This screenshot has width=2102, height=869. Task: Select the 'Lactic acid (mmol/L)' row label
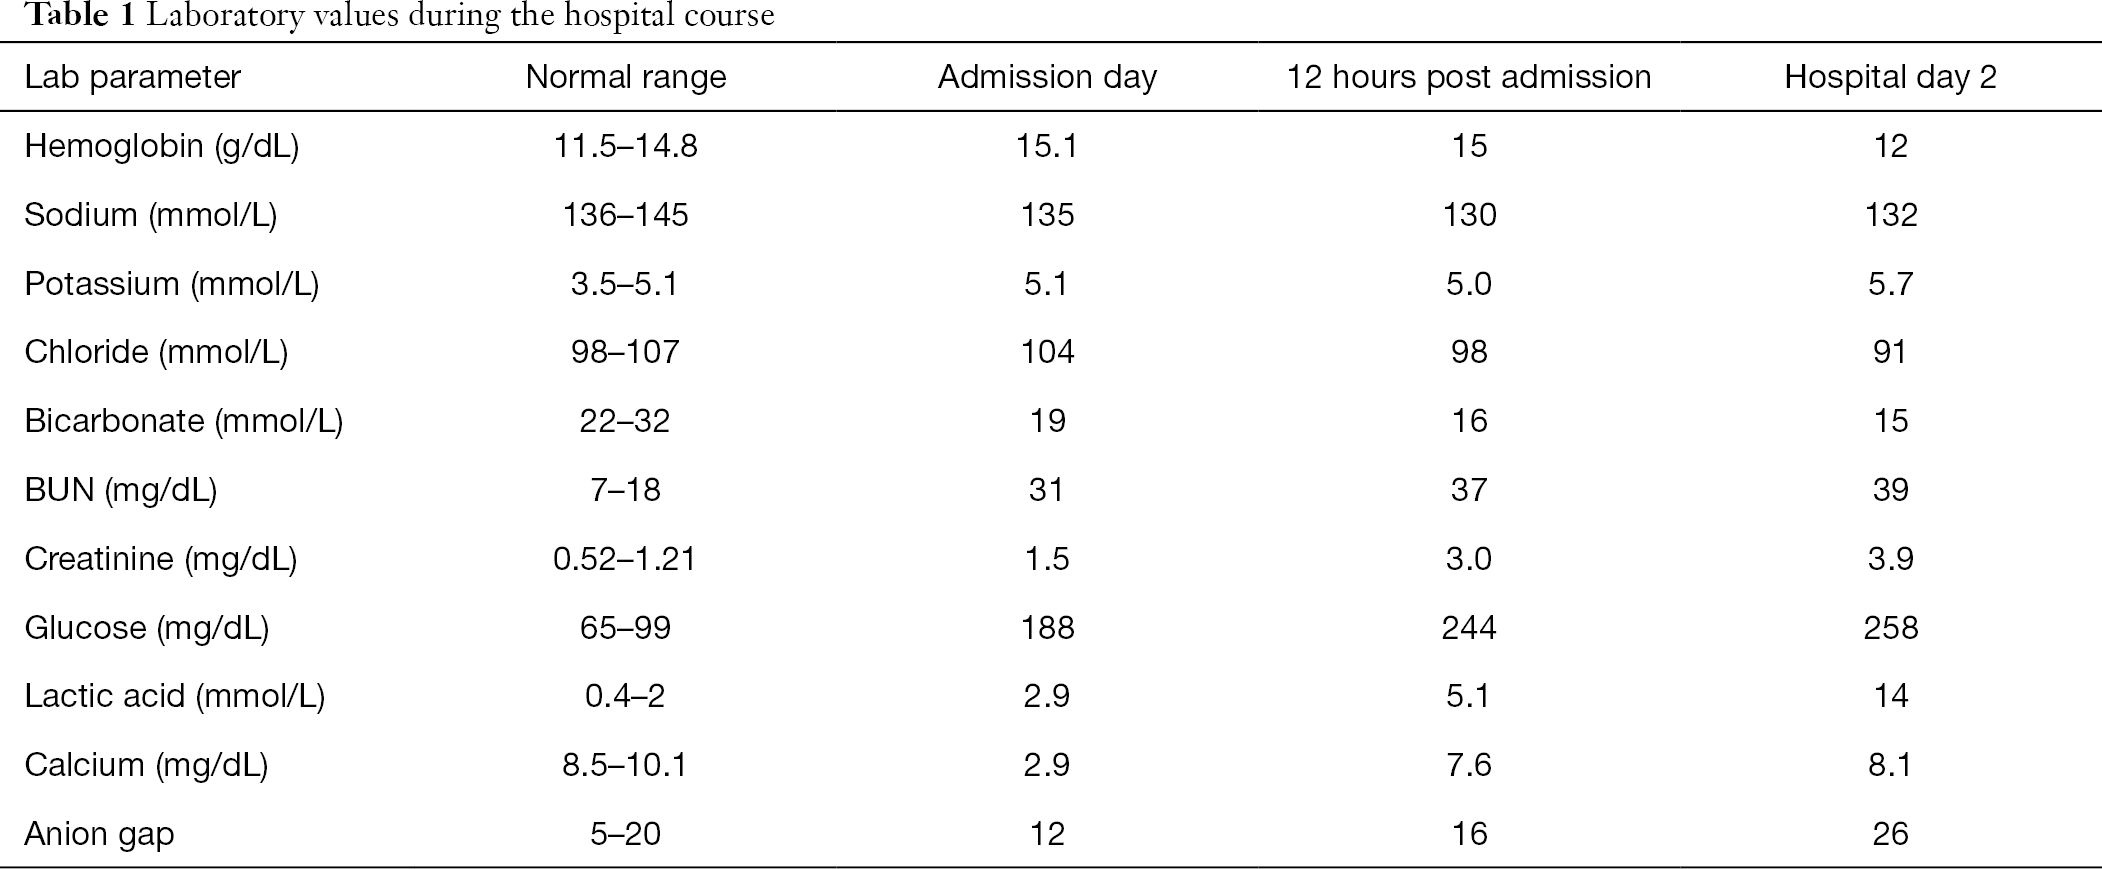pyautogui.click(x=174, y=696)
